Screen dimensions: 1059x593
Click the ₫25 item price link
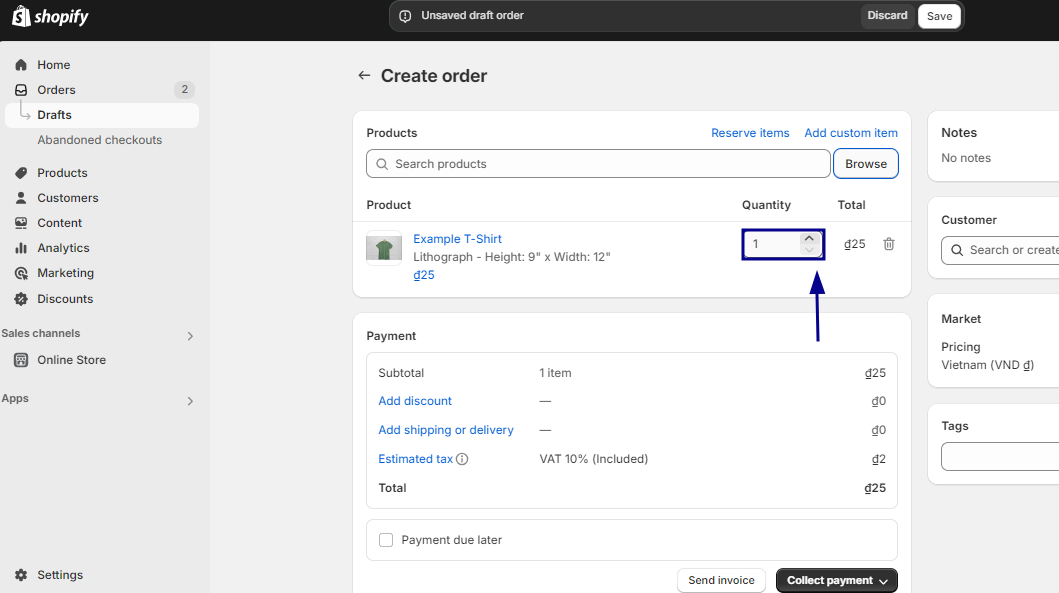coord(423,275)
